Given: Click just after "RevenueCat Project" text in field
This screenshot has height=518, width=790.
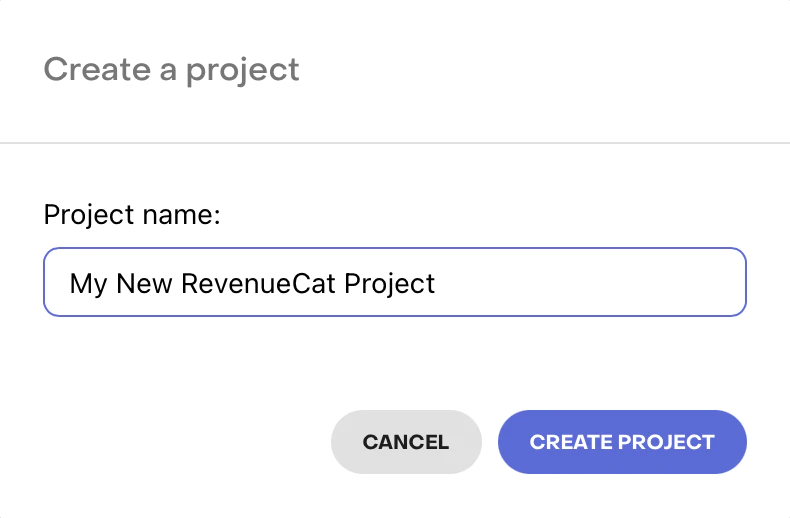Looking at the screenshot, I should coord(439,283).
